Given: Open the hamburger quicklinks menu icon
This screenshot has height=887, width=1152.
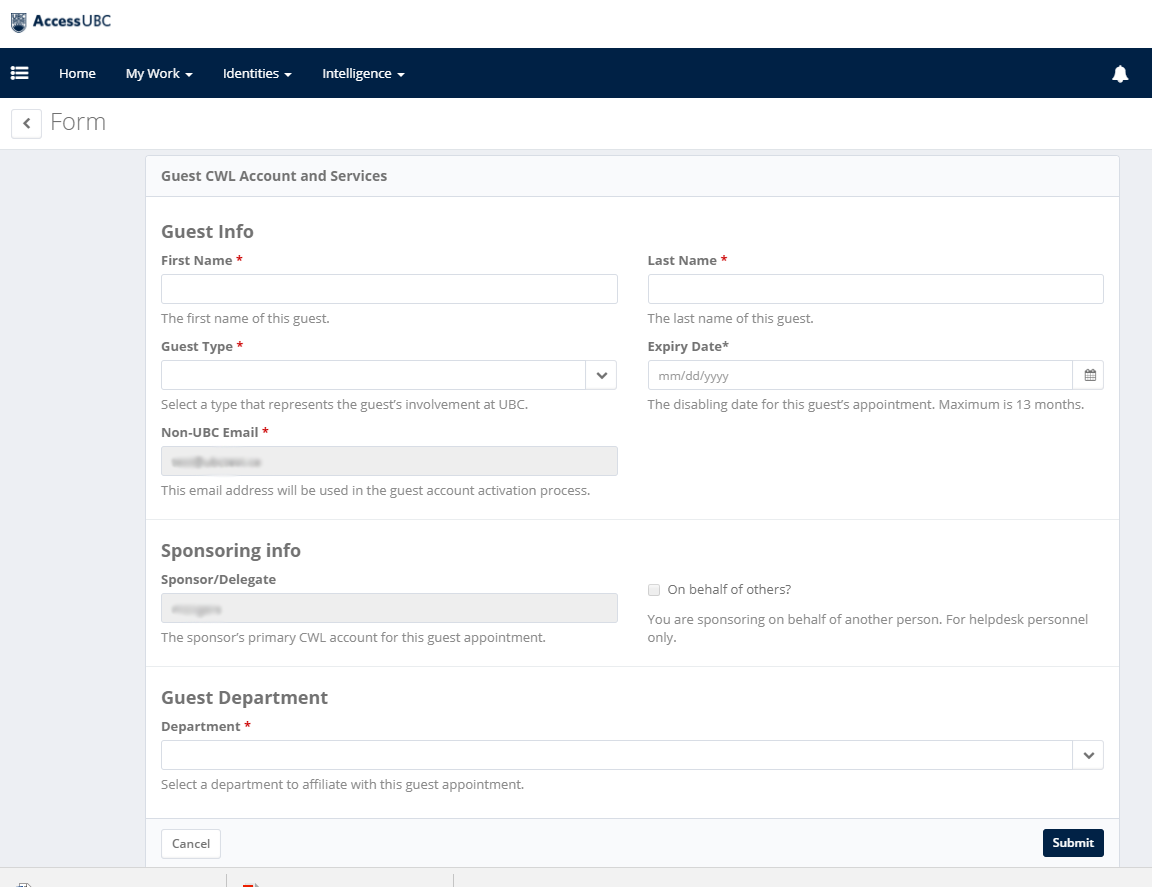Looking at the screenshot, I should [x=19, y=73].
